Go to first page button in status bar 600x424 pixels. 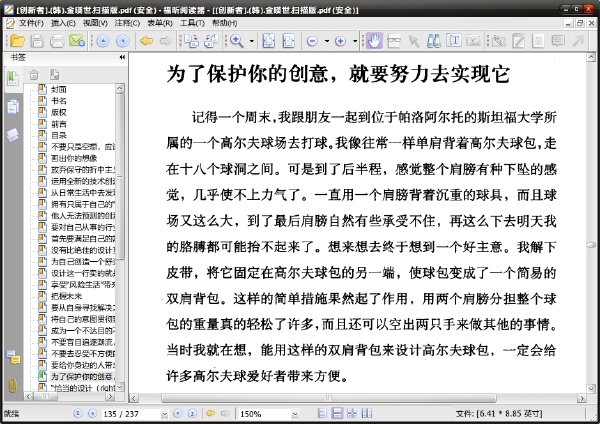(78, 413)
